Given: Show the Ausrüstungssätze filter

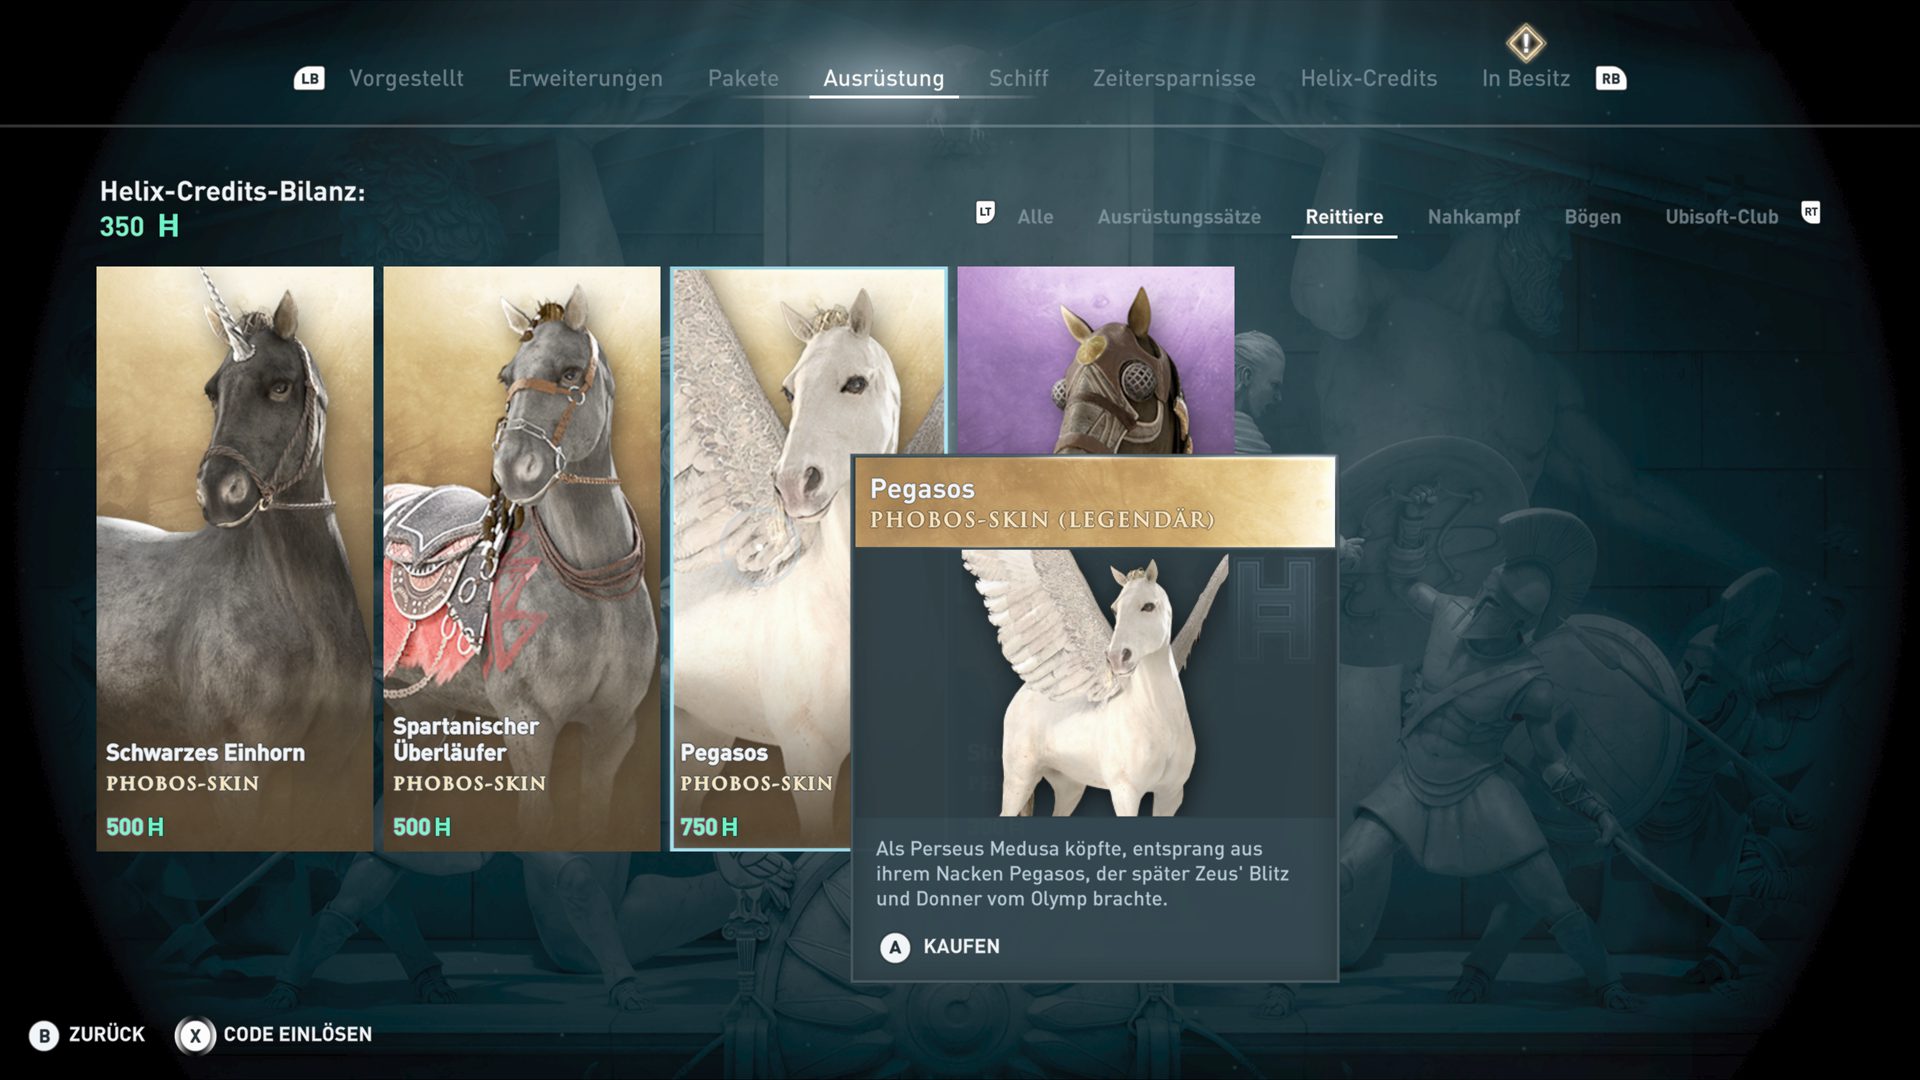Looking at the screenshot, I should click(x=1179, y=217).
